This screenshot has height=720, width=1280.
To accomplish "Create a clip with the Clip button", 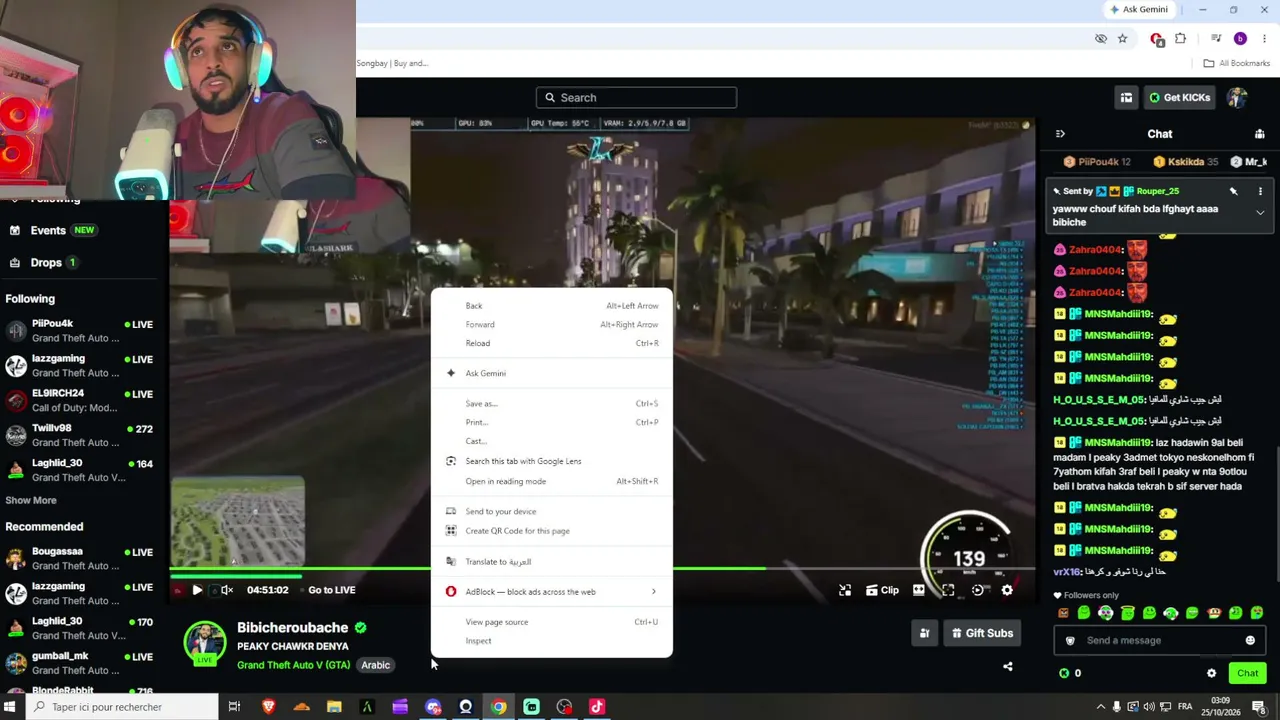I will (x=882, y=591).
